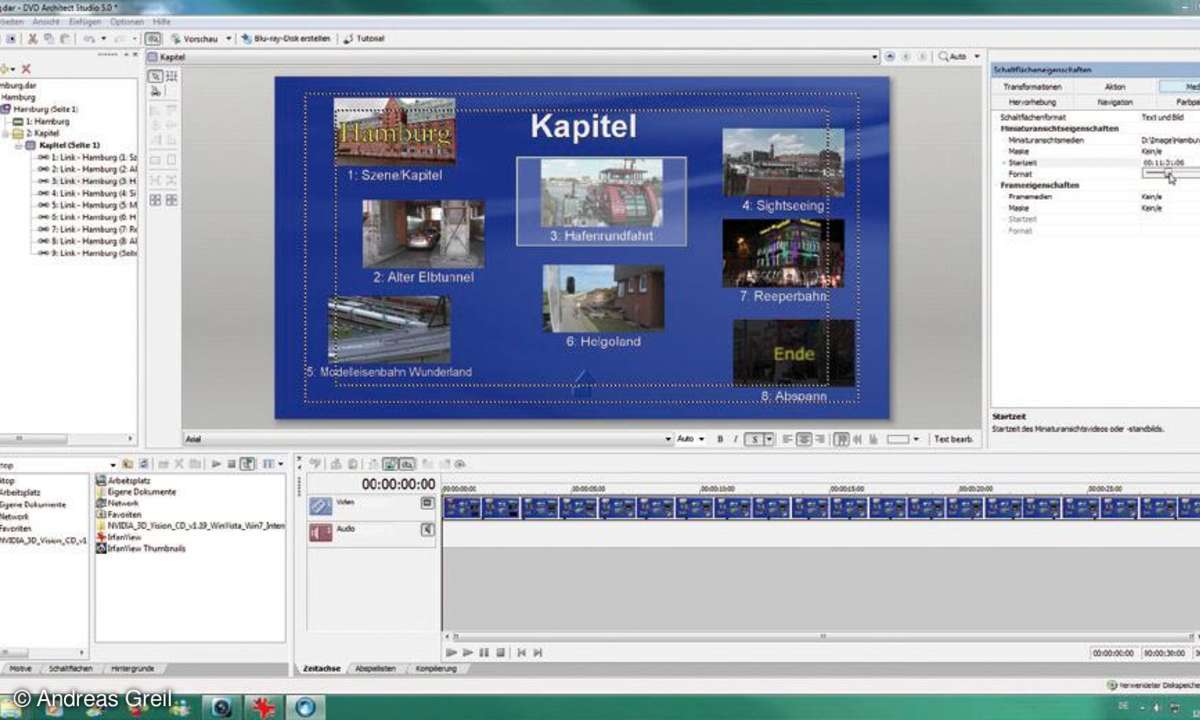1200x720 pixels.
Task: Toggle the Audio track mute speaker button
Action: [x=427, y=529]
